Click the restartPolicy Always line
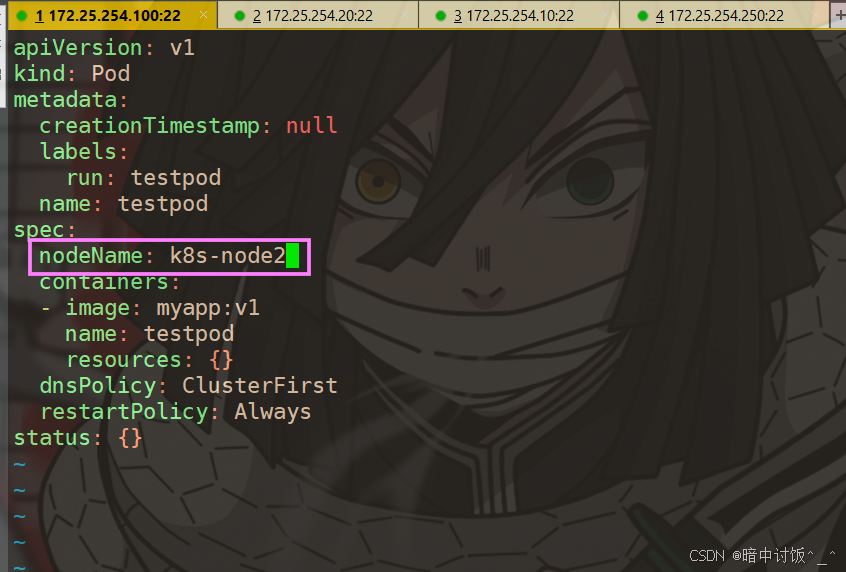Image resolution: width=846 pixels, height=572 pixels. pyautogui.click(x=175, y=412)
